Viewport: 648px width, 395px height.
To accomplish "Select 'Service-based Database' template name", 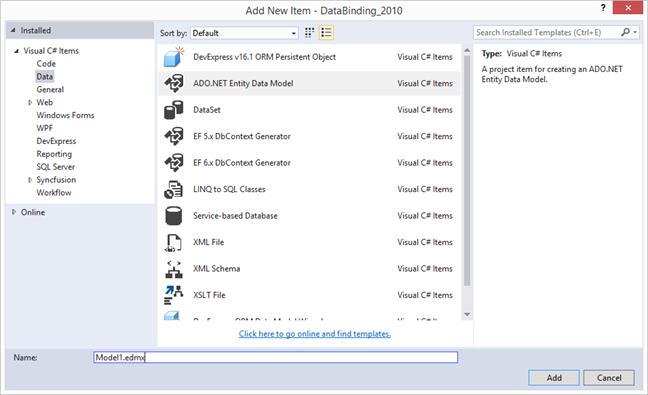I will [235, 216].
